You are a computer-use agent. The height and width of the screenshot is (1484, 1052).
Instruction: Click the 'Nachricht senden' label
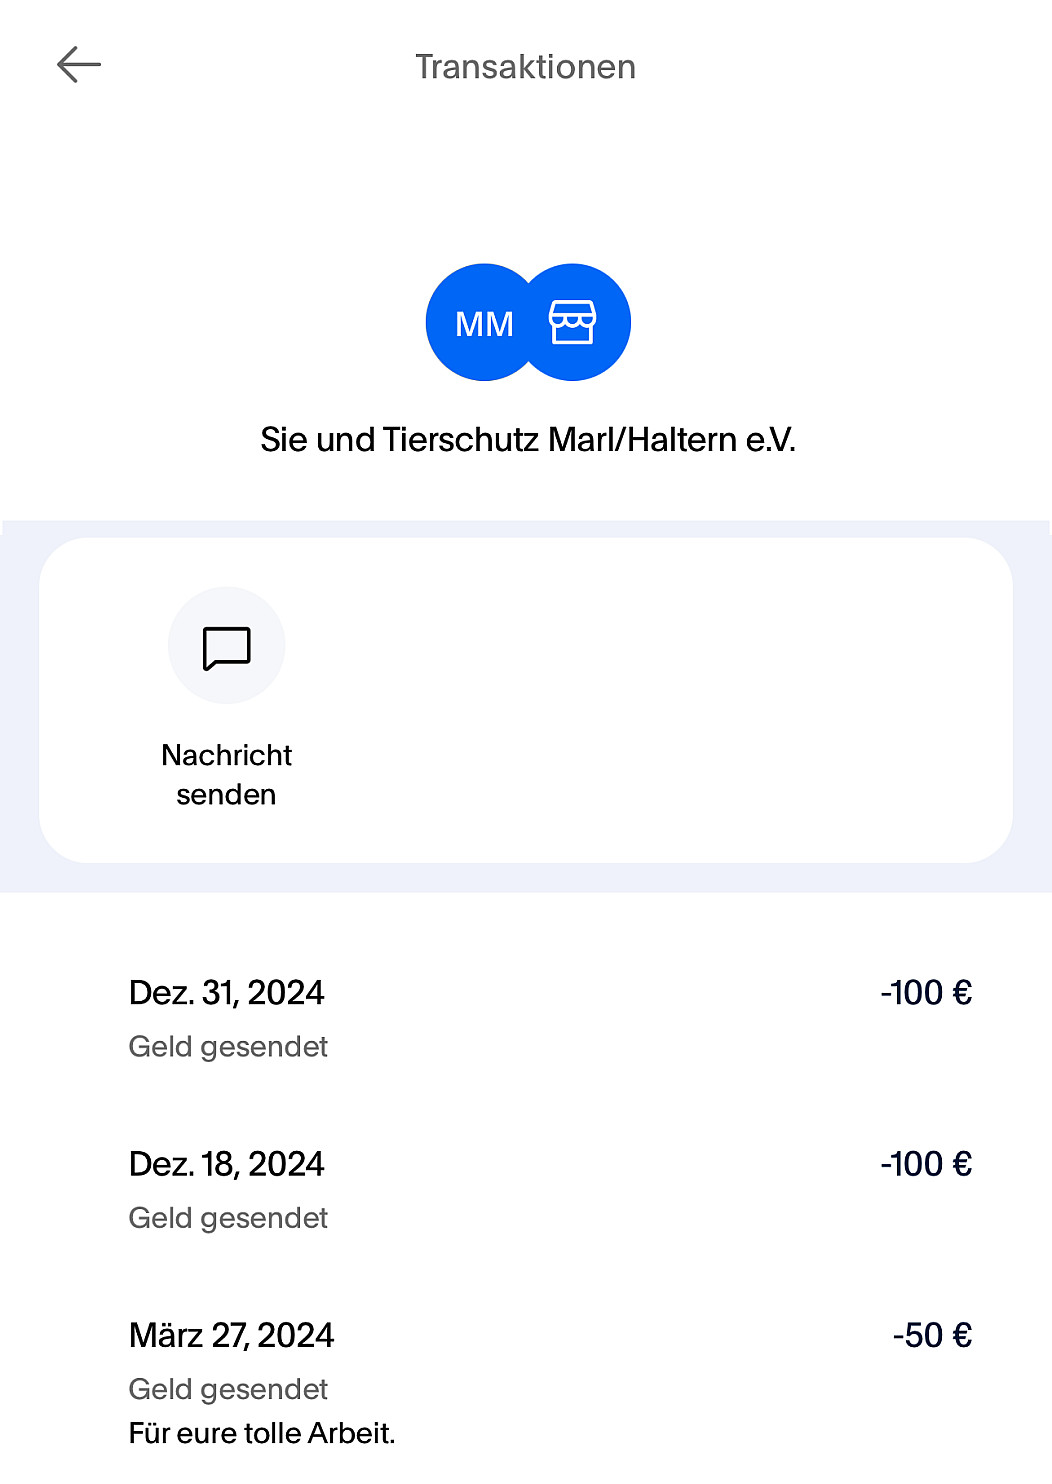pyautogui.click(x=227, y=775)
